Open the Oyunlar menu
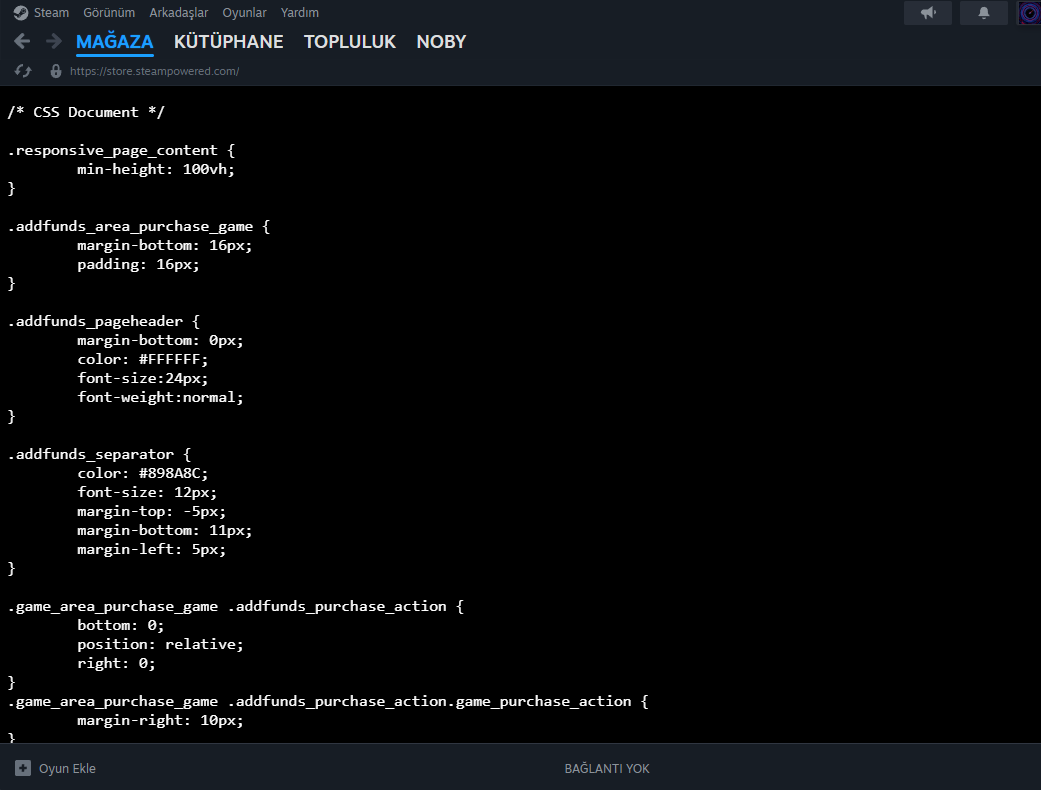The image size is (1041, 790). tap(244, 13)
